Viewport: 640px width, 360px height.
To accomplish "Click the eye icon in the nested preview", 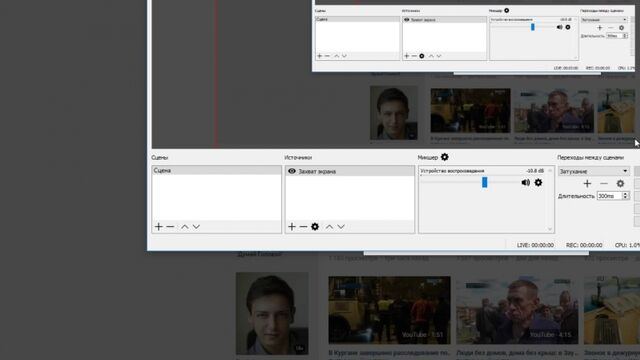I will click(407, 20).
